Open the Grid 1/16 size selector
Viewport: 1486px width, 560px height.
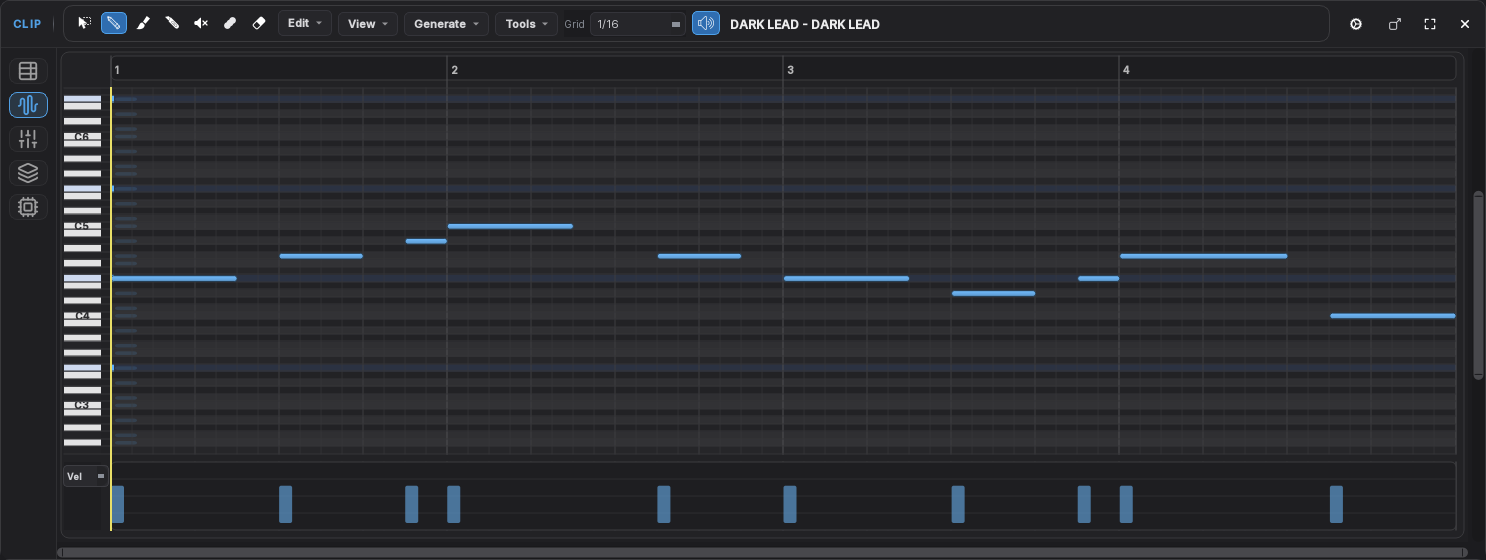[x=638, y=24]
